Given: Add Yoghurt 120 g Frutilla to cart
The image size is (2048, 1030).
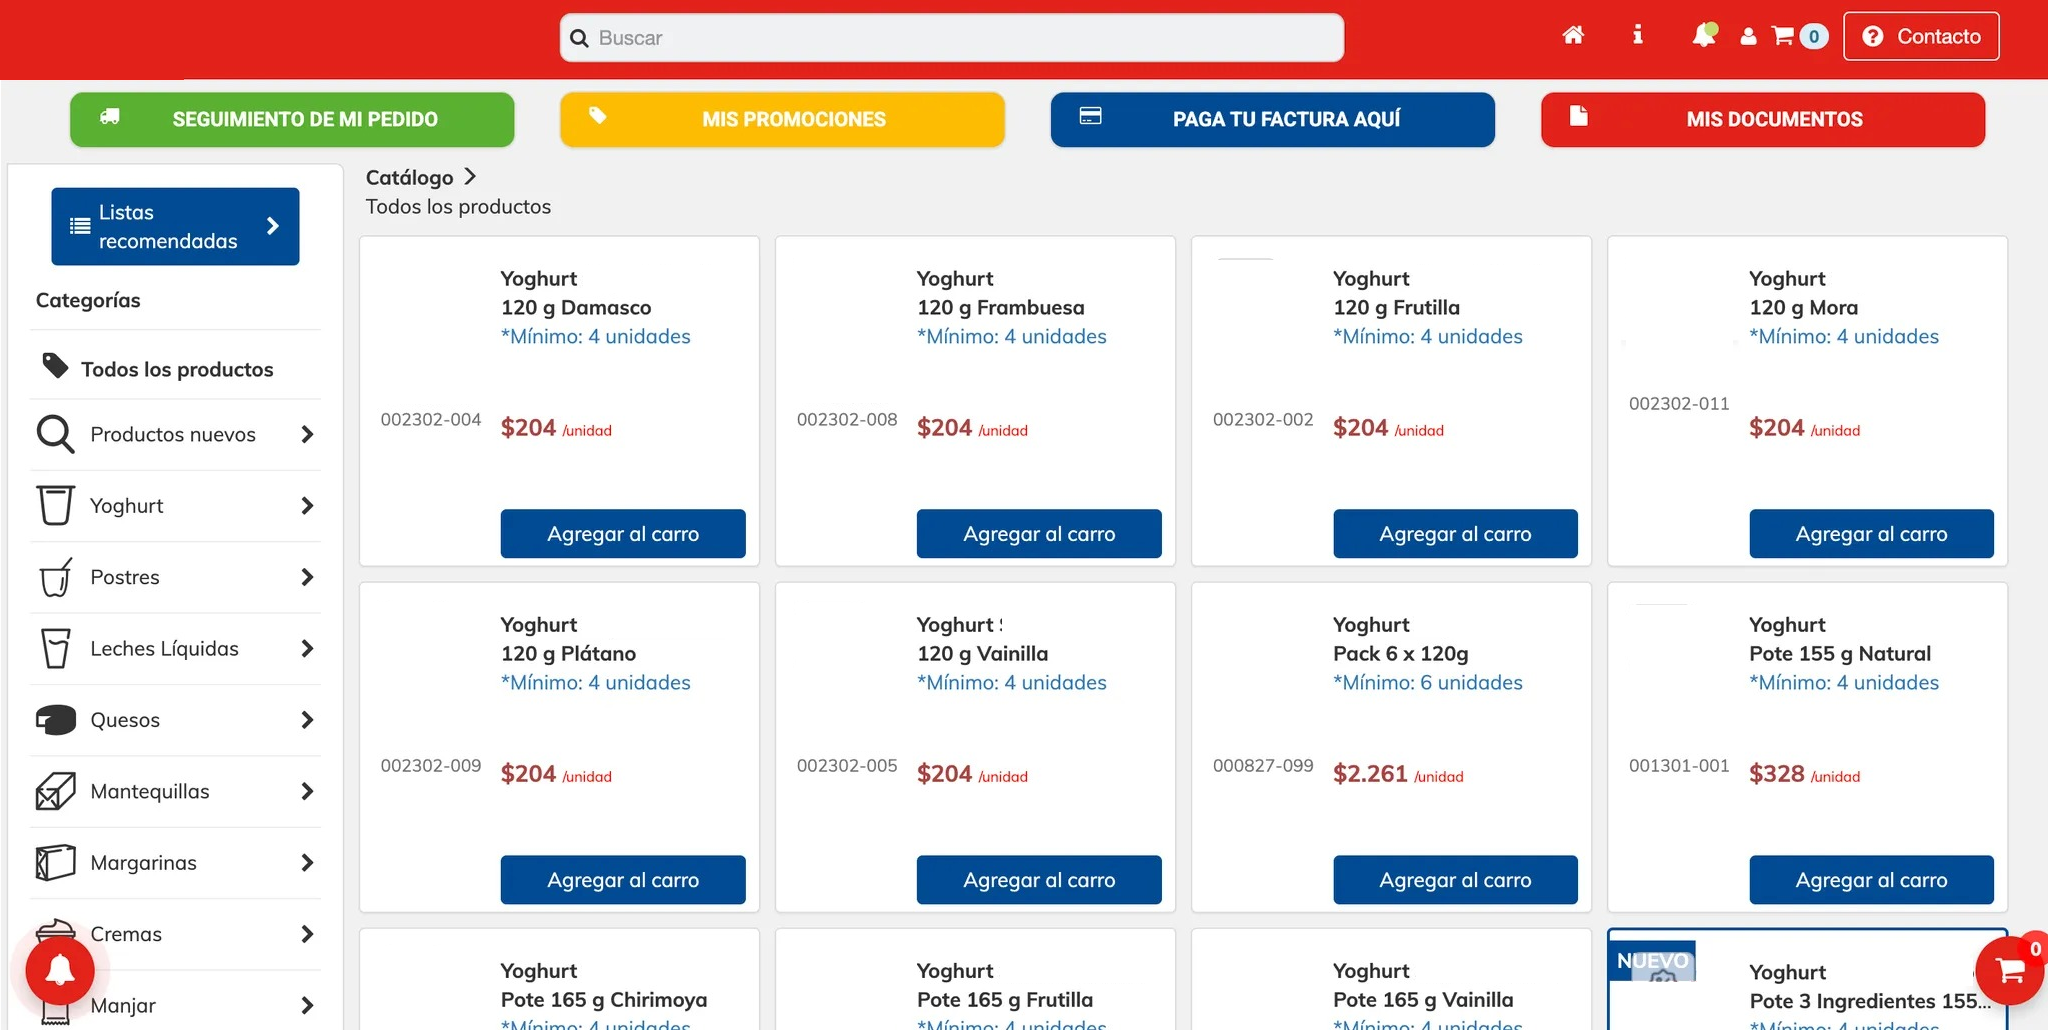Looking at the screenshot, I should 1455,534.
